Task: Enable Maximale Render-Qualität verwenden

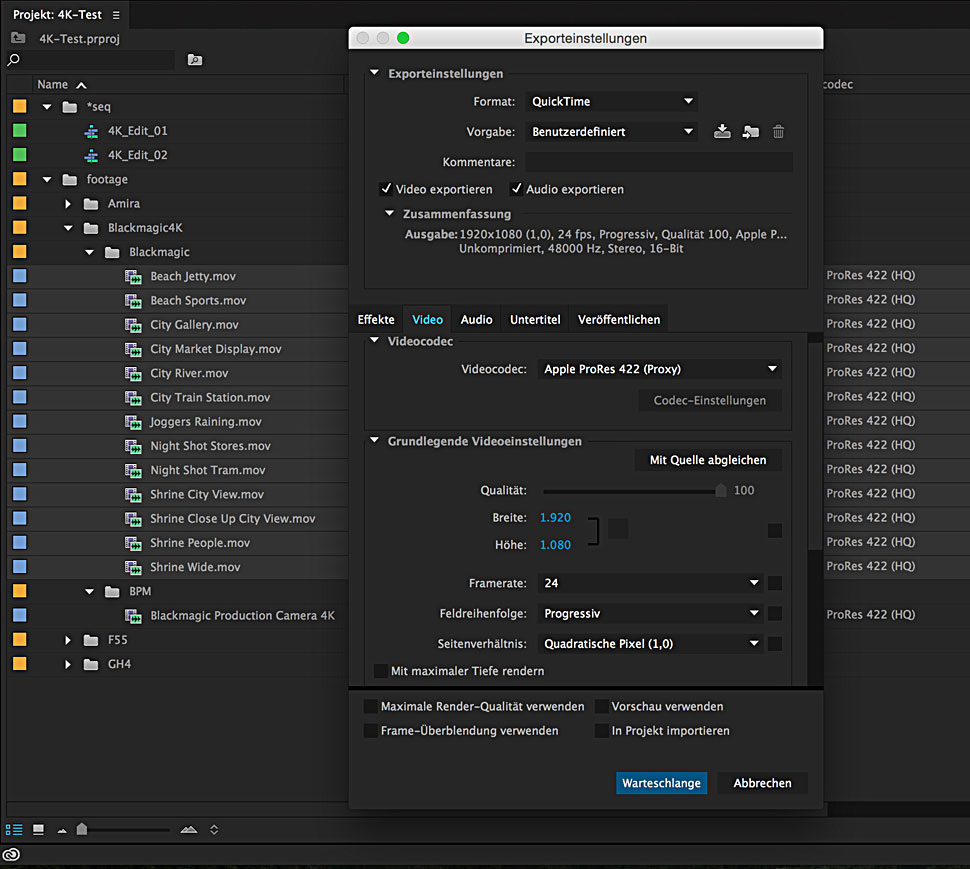Action: tap(371, 707)
